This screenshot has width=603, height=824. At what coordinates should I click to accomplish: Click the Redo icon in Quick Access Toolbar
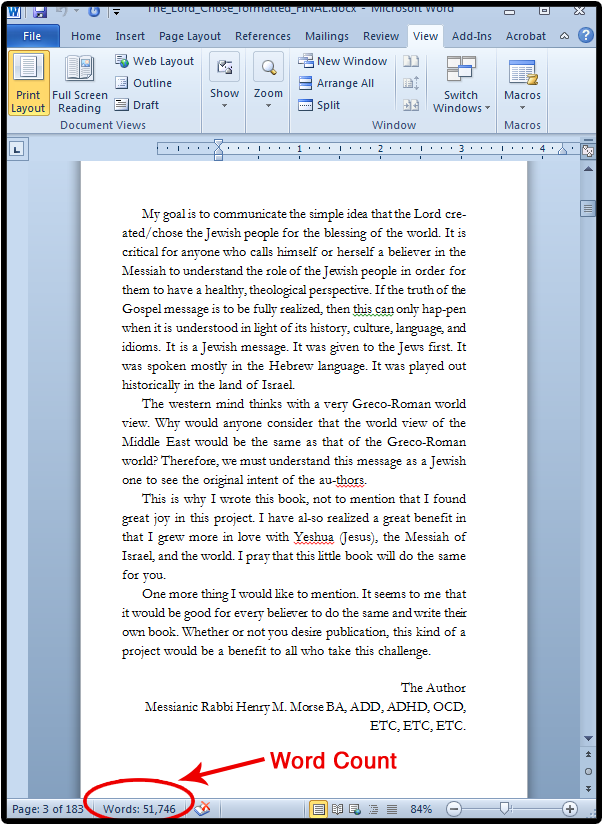[94, 10]
